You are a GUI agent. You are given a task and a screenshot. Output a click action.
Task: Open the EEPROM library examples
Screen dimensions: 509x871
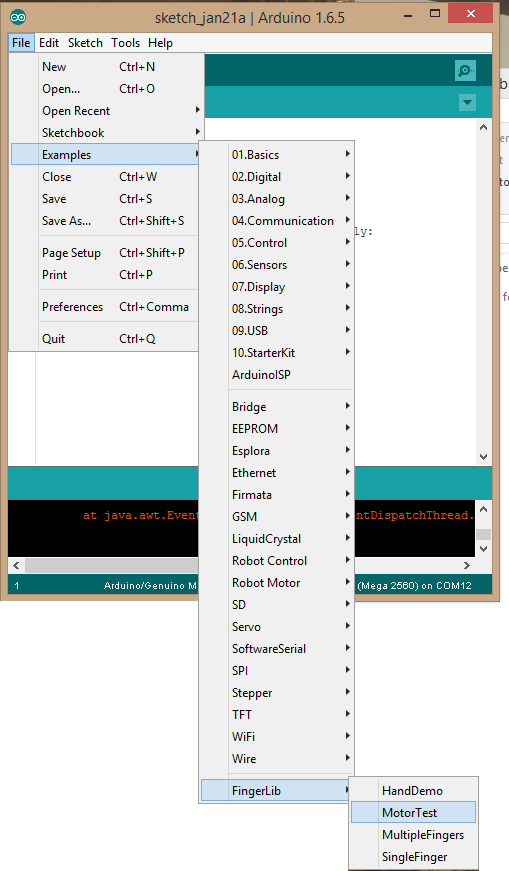pos(277,429)
